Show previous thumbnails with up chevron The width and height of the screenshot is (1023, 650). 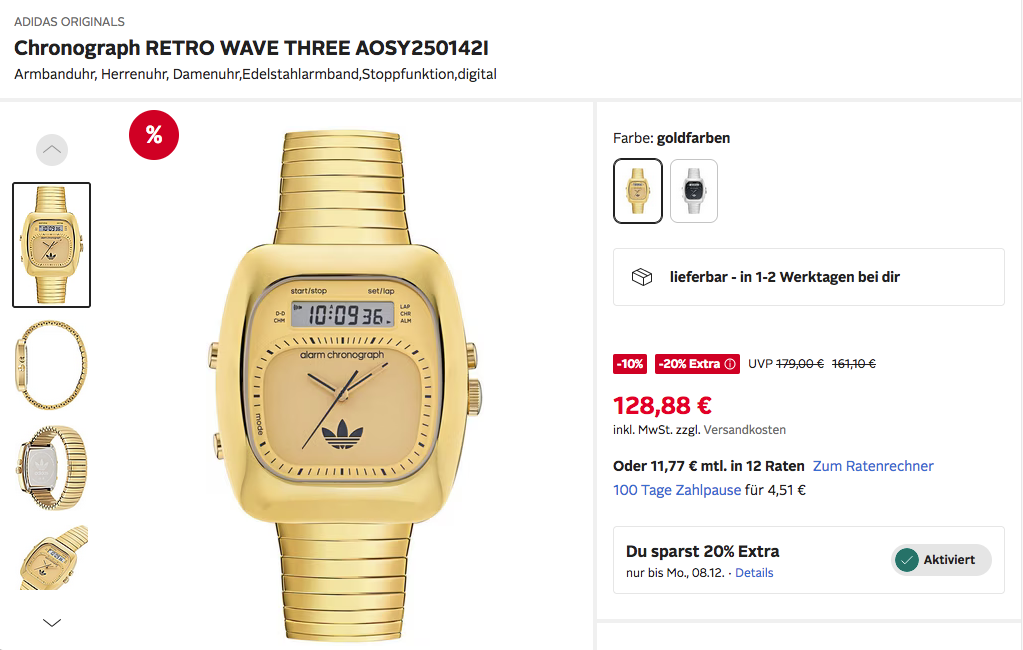pos(52,150)
